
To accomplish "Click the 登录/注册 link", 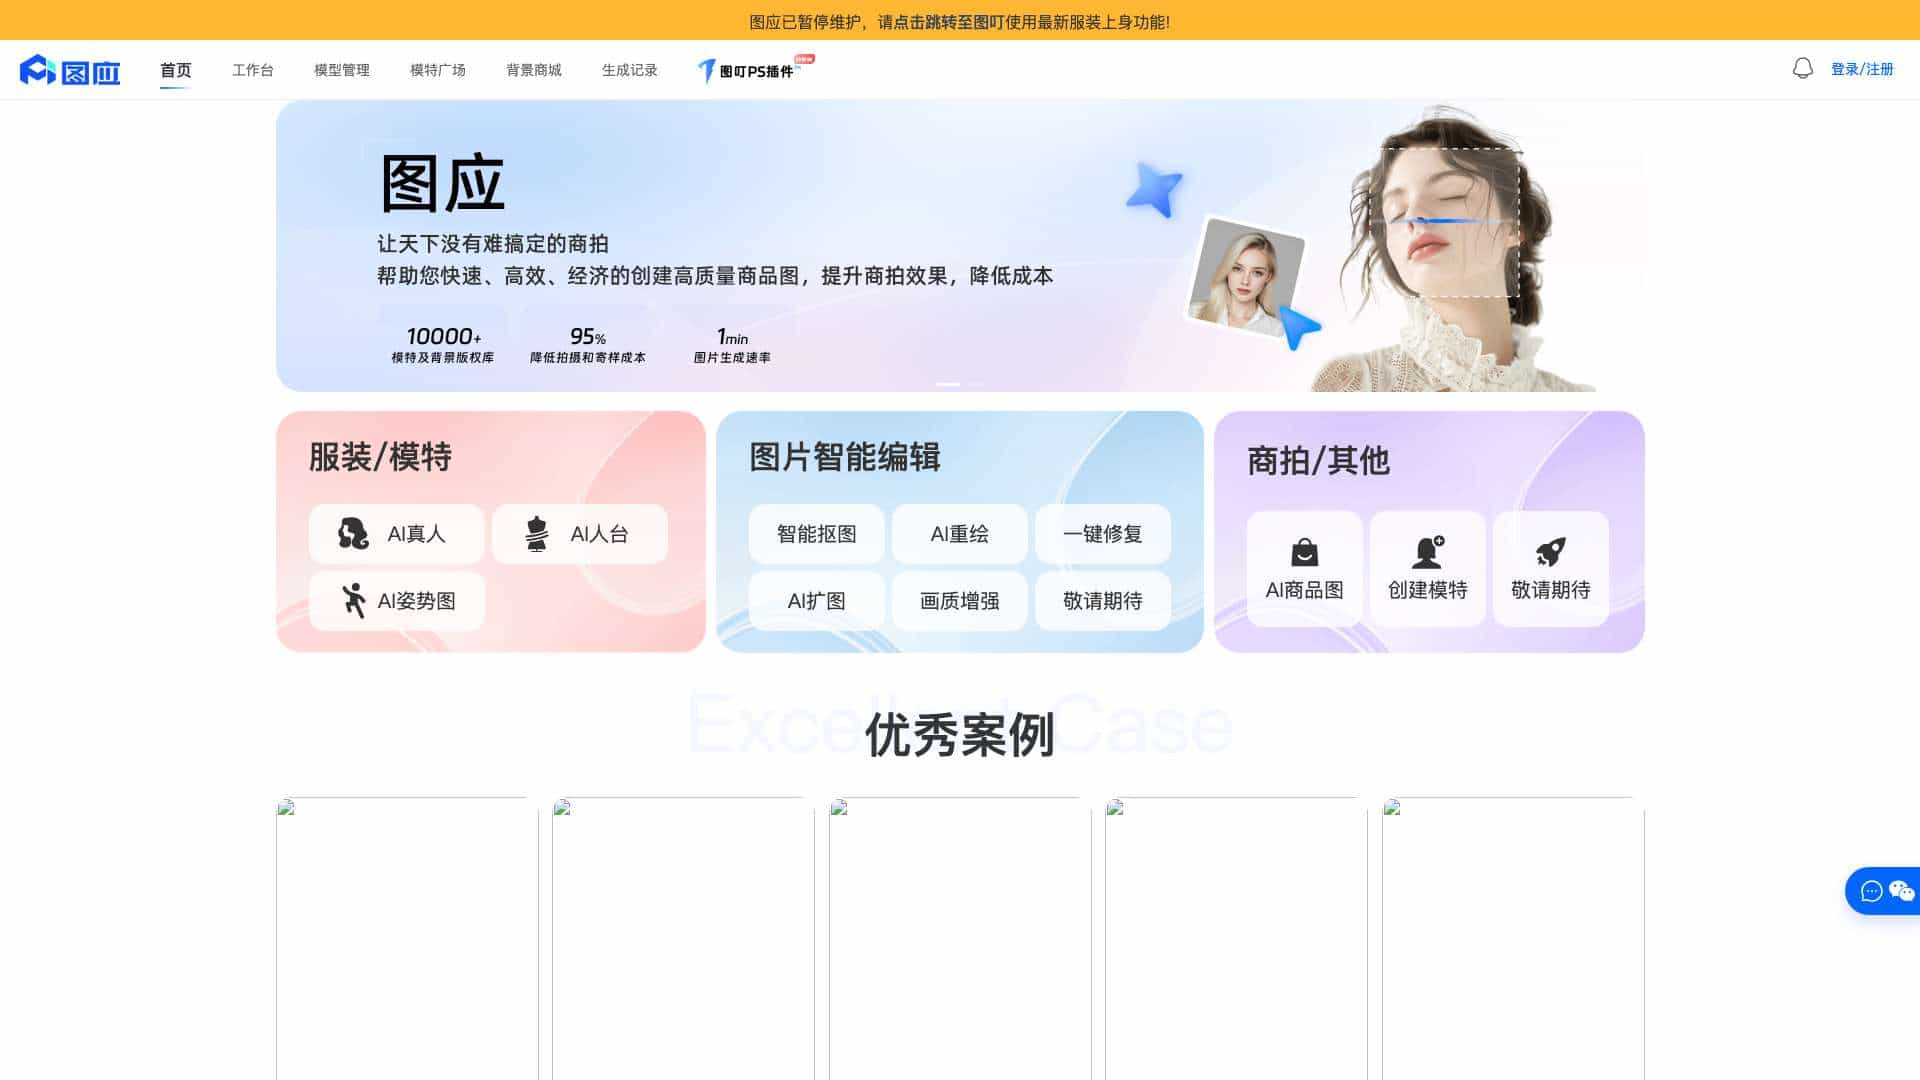I will click(1862, 69).
